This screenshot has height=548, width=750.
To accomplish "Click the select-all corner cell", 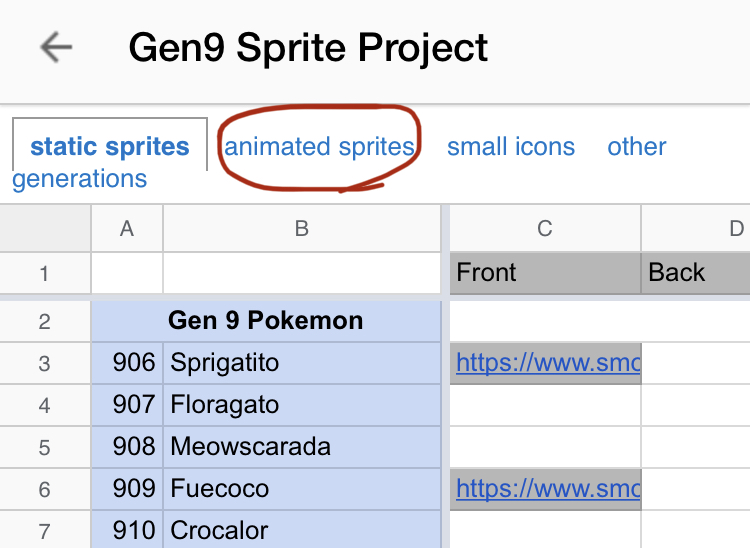I will (44, 229).
